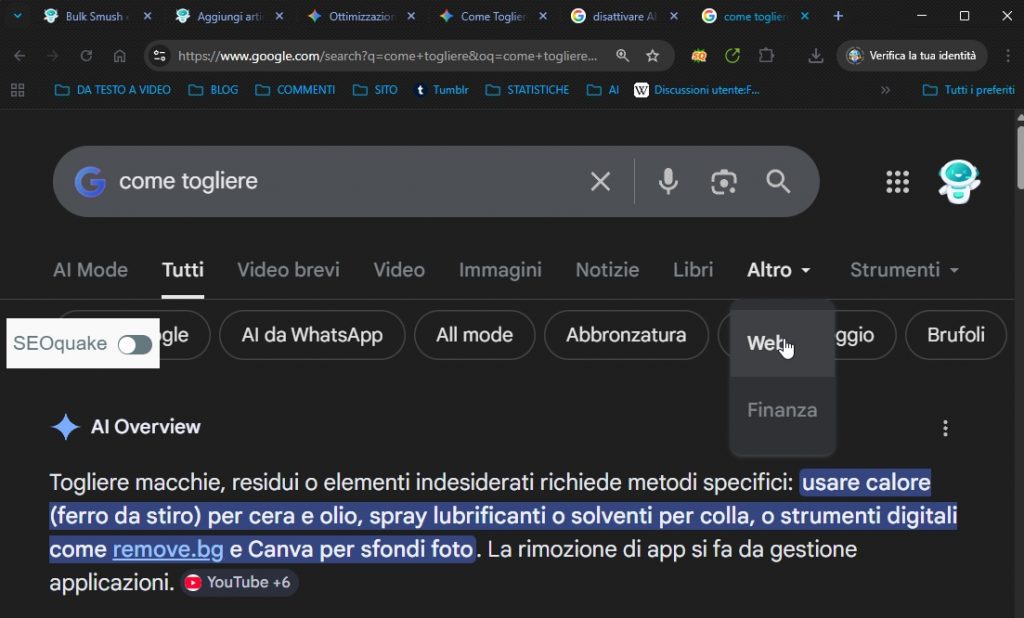
Task: Open browser downloads
Action: pos(816,56)
